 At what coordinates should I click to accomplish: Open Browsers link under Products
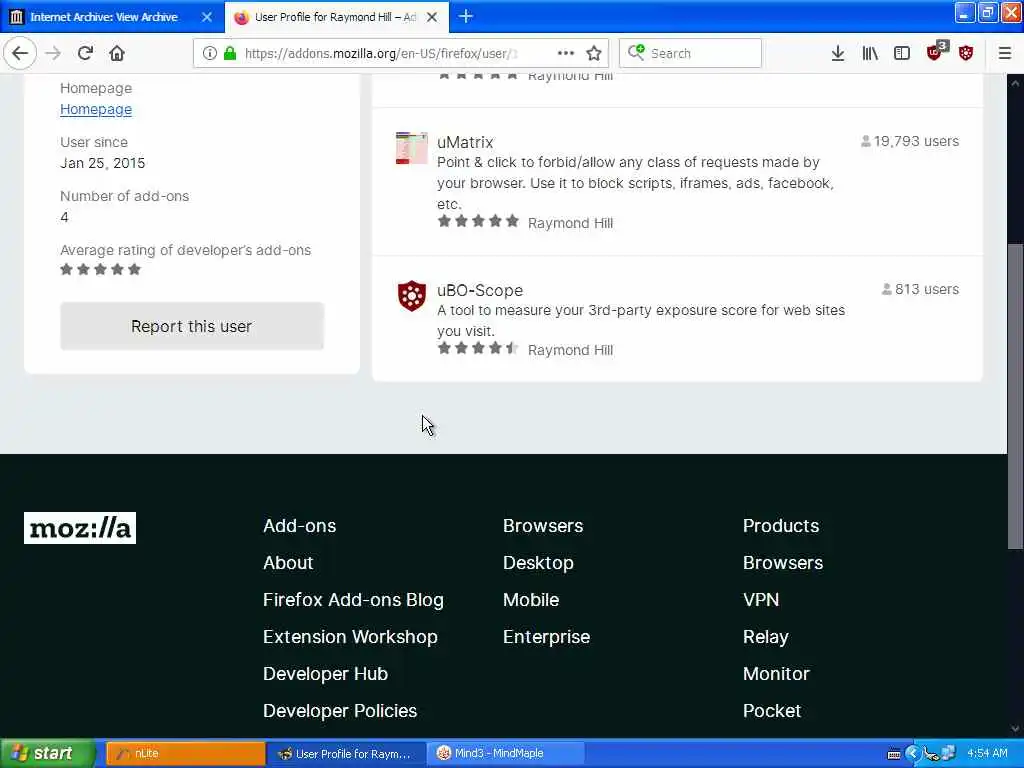click(782, 562)
